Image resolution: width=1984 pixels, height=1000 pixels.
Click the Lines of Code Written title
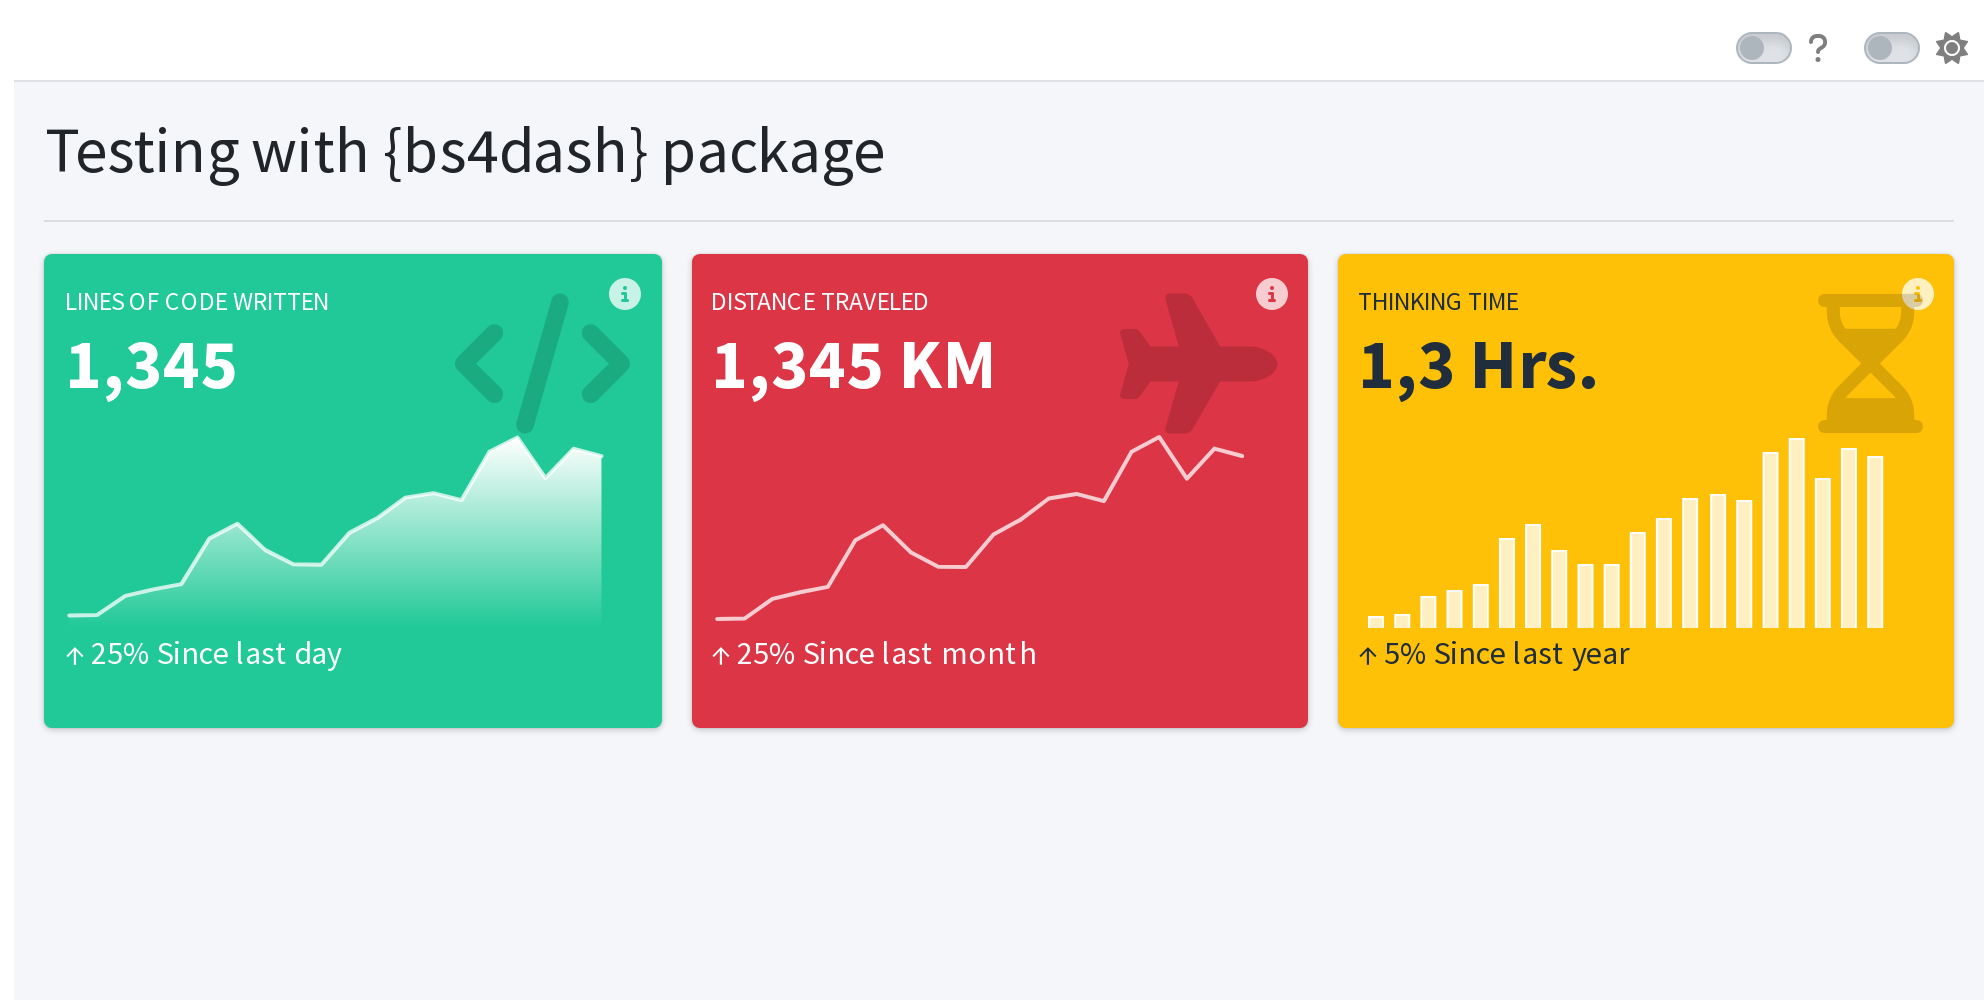click(197, 302)
